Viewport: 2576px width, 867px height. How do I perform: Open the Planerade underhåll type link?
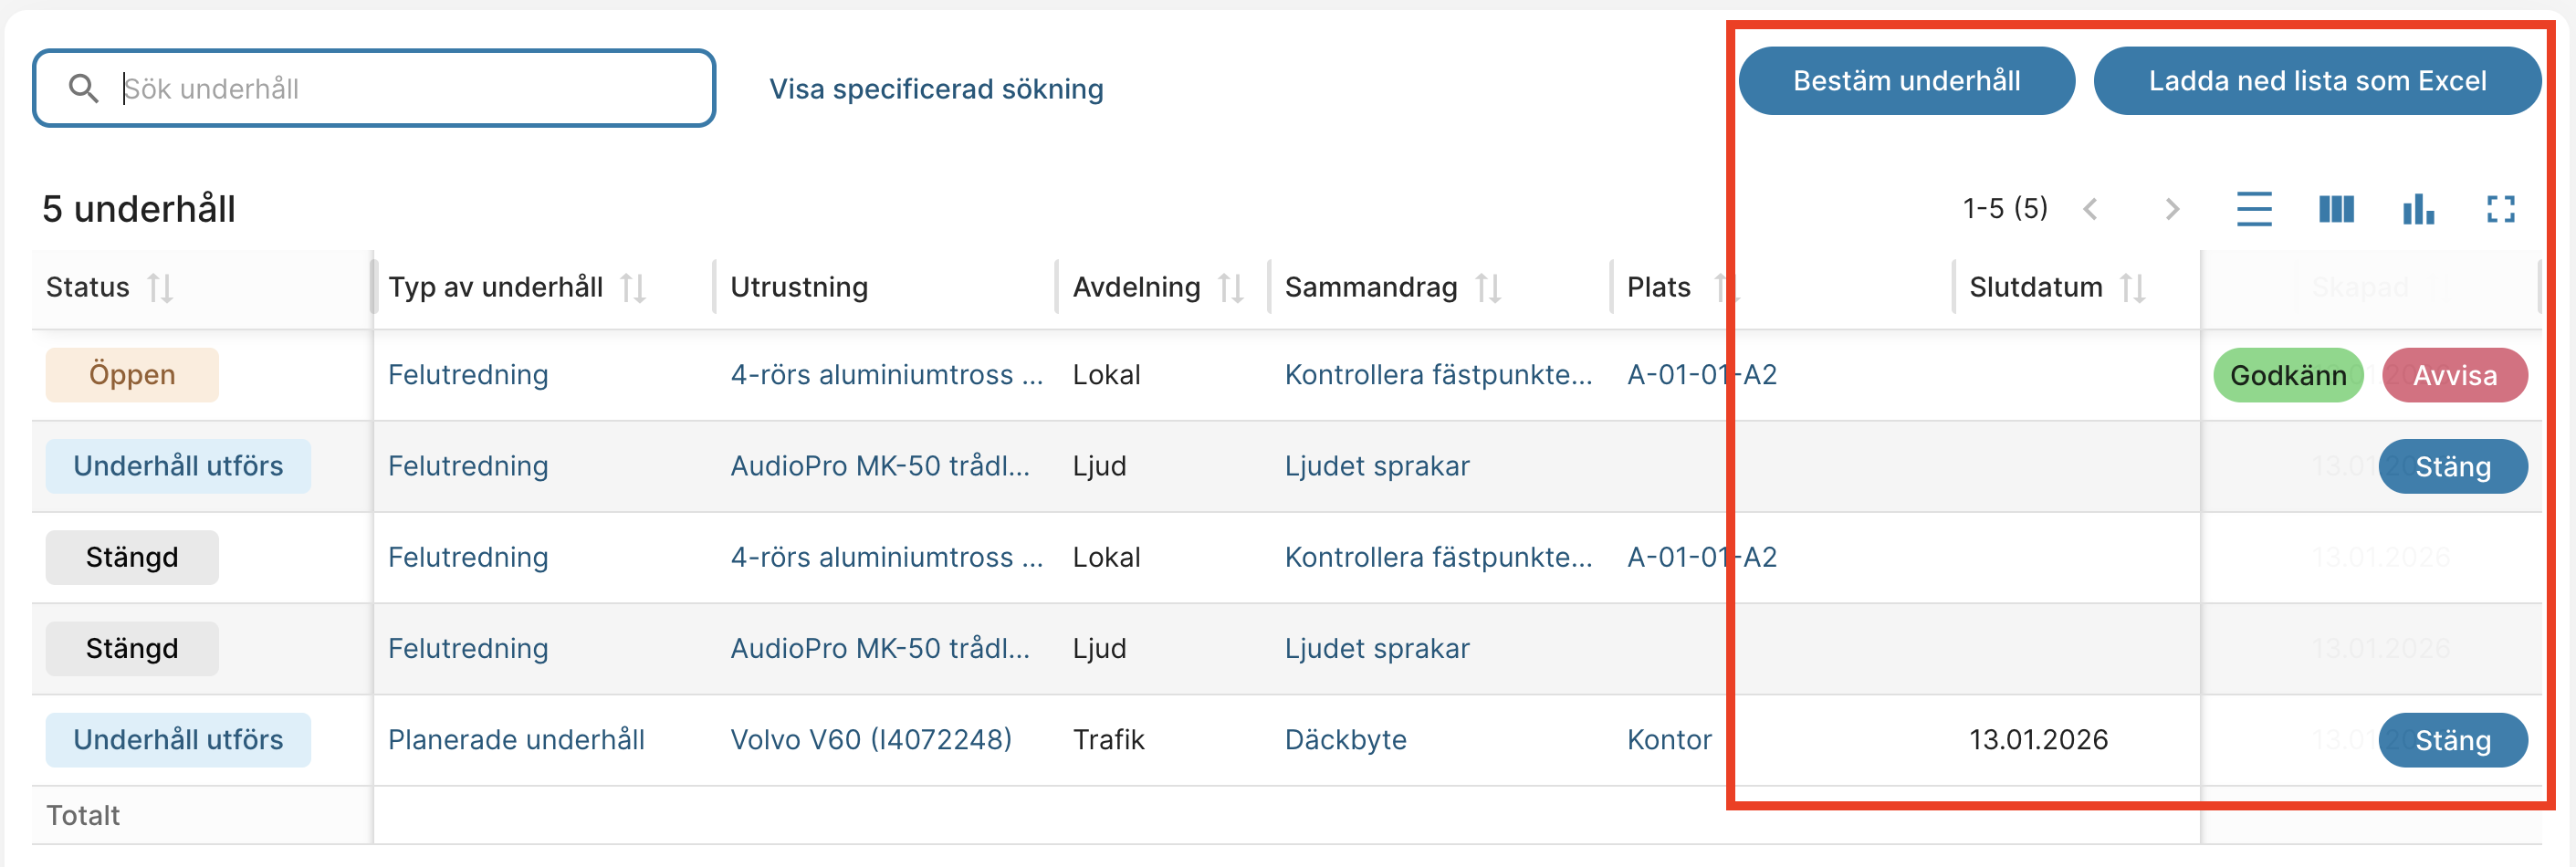click(516, 740)
